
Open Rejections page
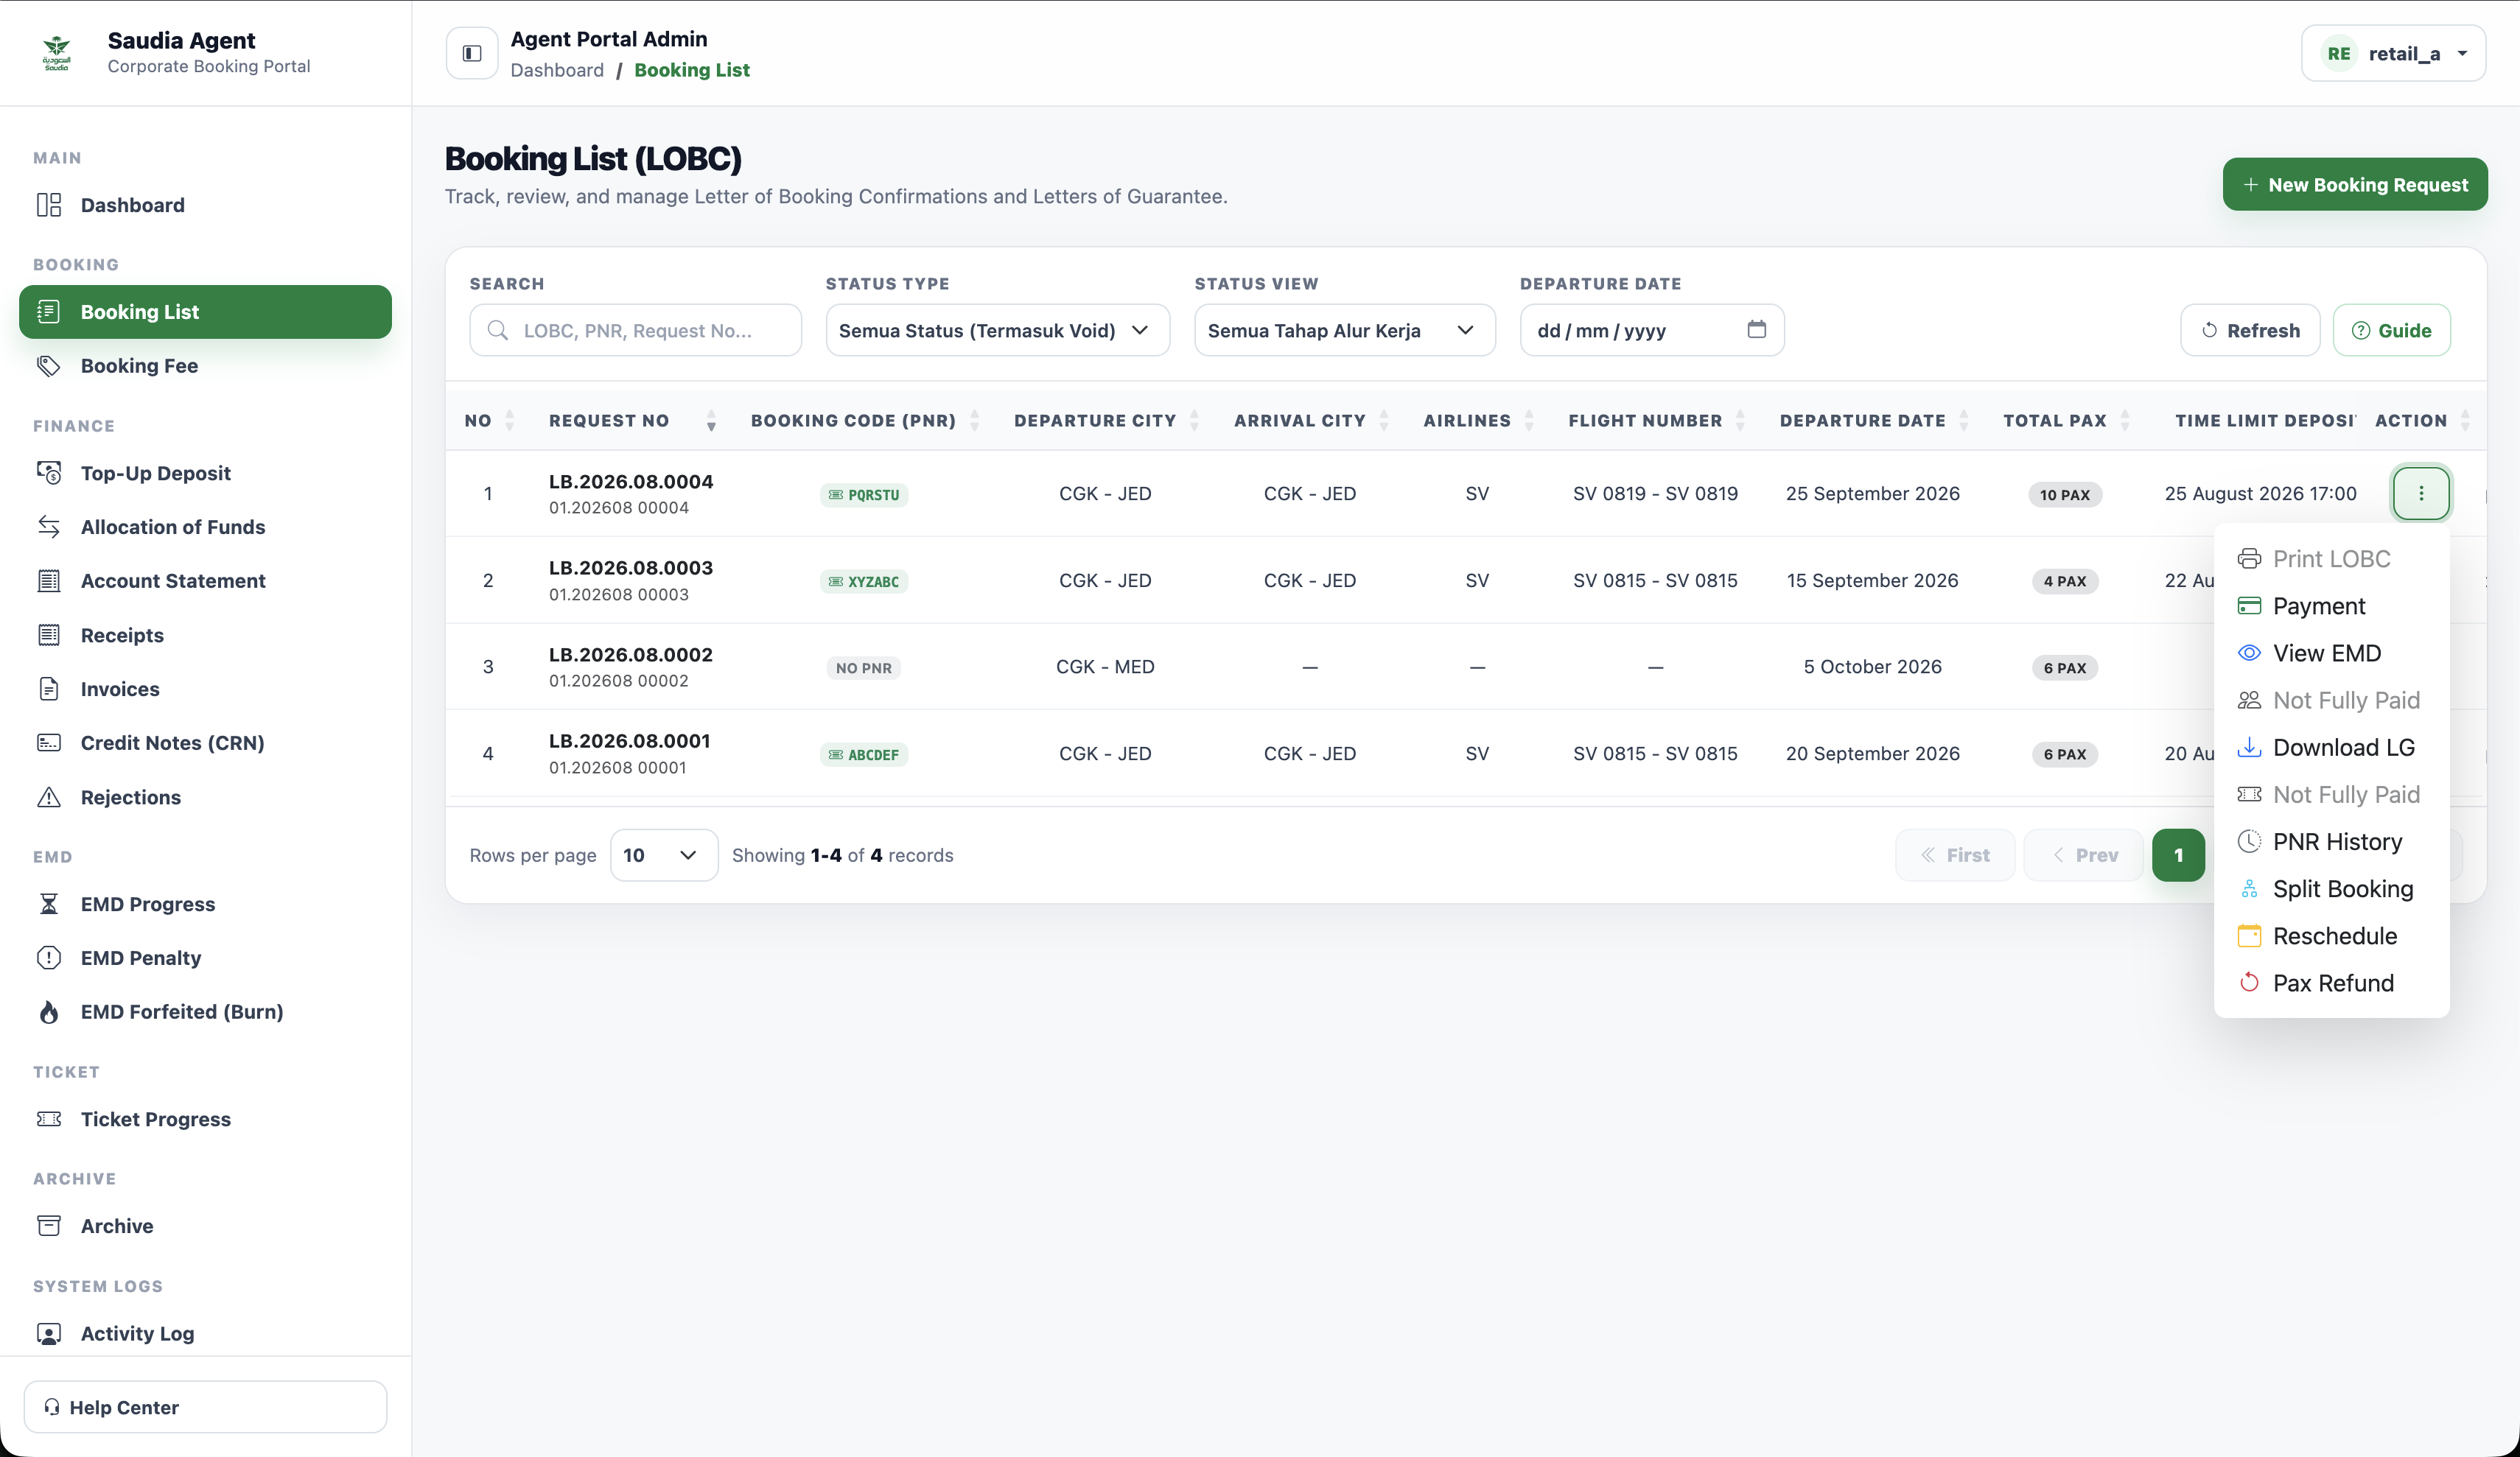[x=205, y=797]
